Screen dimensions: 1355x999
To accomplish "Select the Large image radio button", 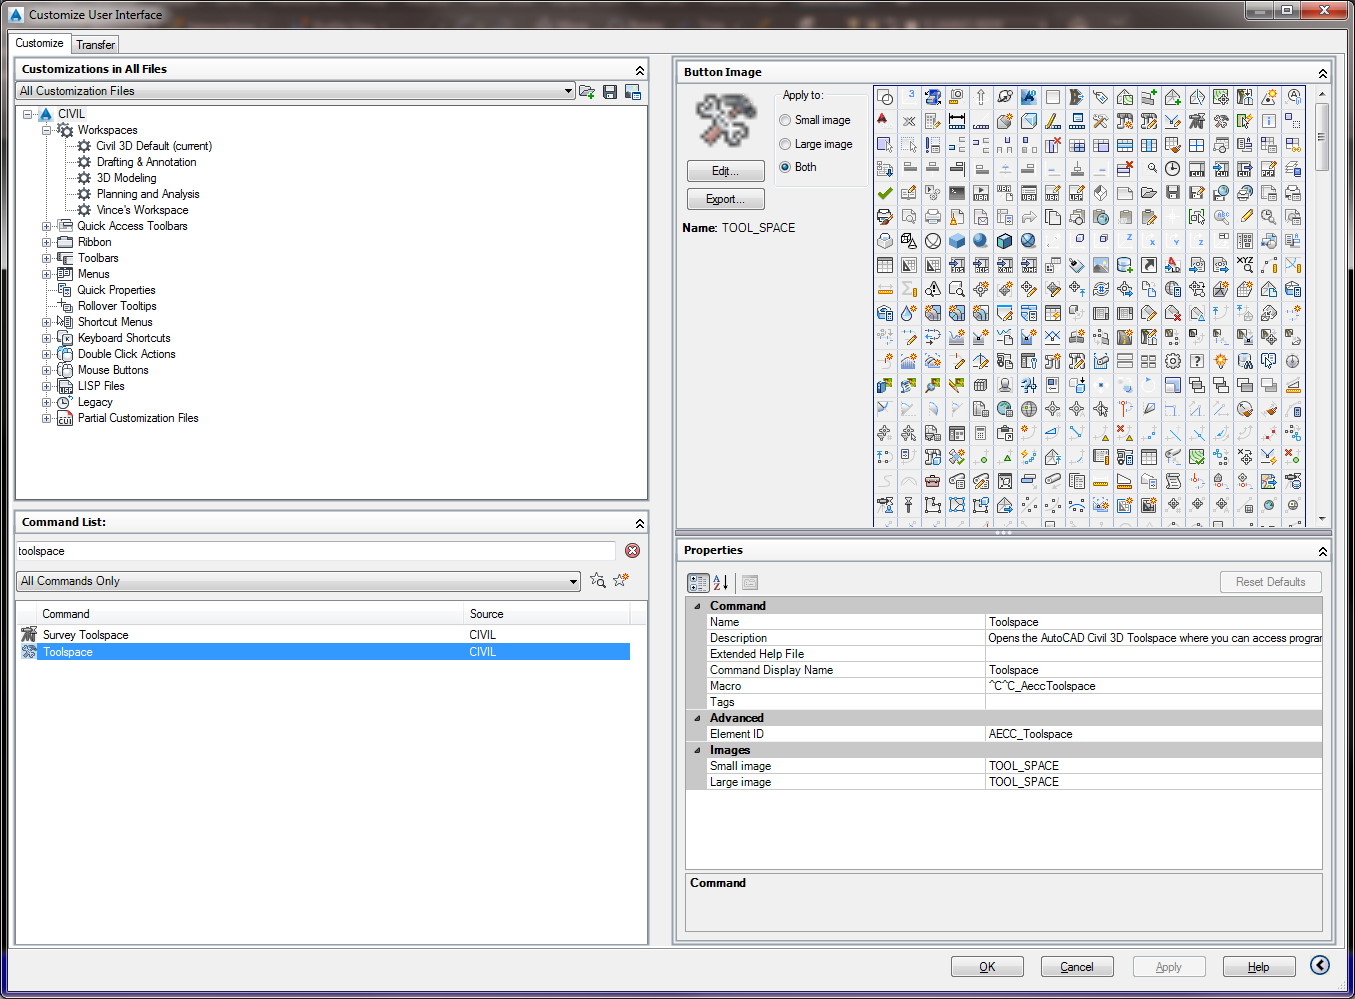I will click(x=785, y=143).
